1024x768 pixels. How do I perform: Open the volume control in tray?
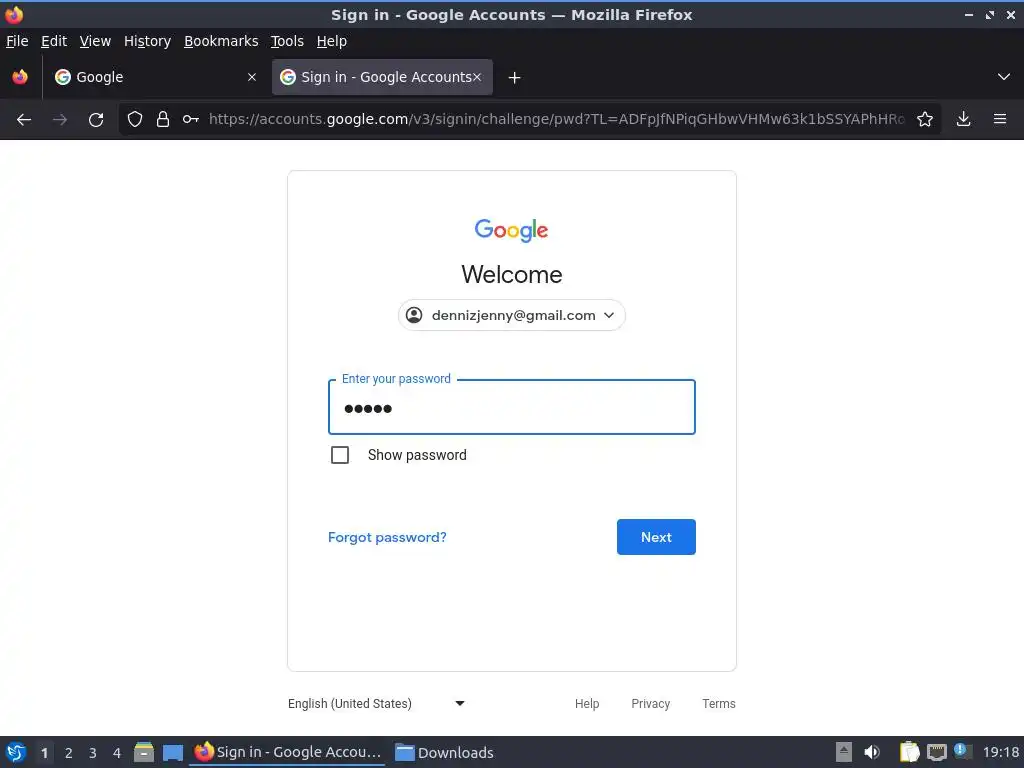coord(872,752)
